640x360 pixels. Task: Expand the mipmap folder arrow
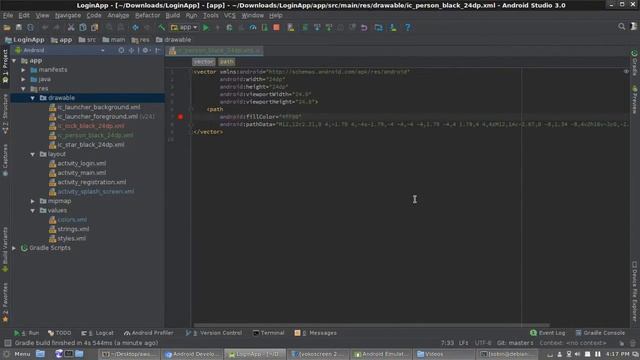coord(33,201)
